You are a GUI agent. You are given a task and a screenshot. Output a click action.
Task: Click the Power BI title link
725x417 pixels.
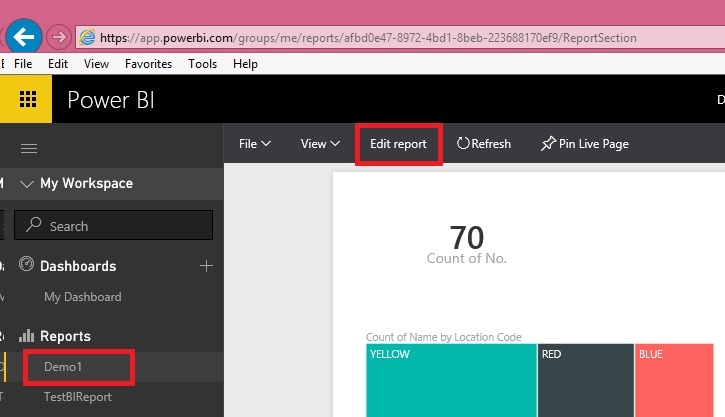click(x=111, y=100)
